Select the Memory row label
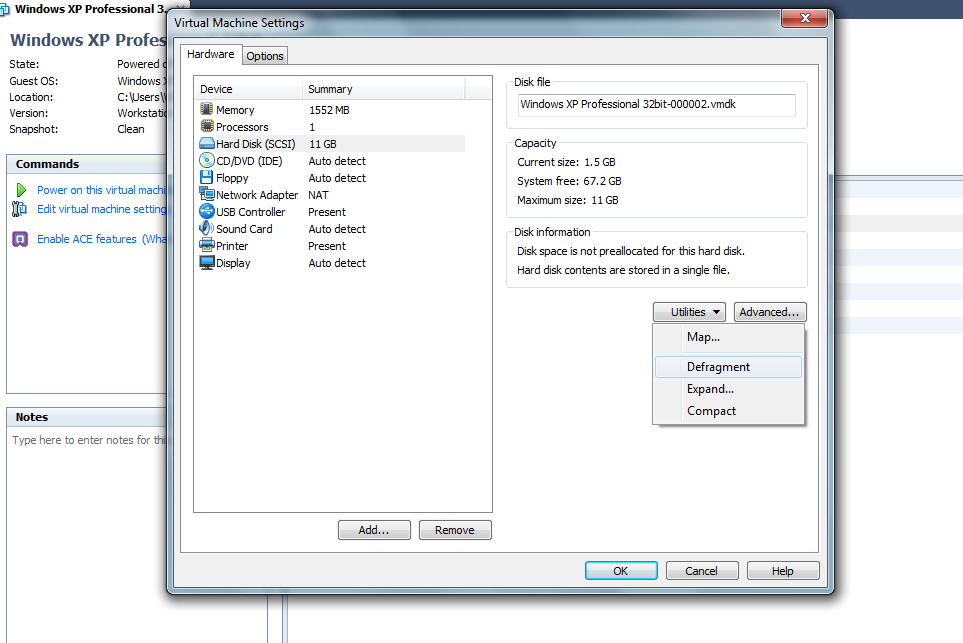The image size is (963, 643). tap(235, 110)
